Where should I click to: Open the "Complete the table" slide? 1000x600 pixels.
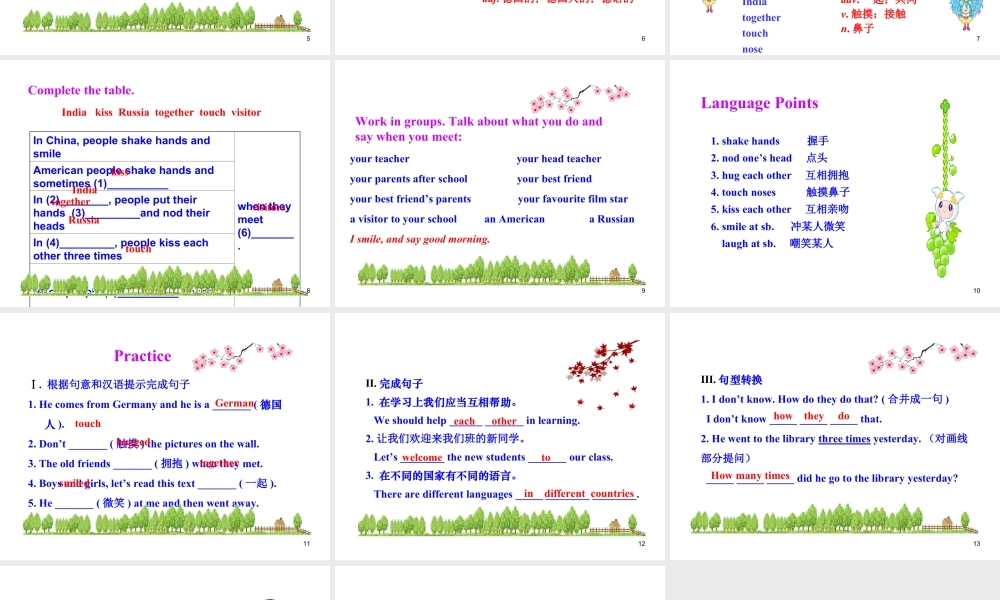point(165,182)
